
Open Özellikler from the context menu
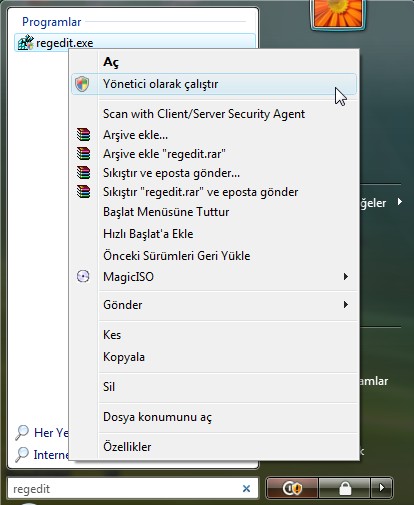pyautogui.click(x=214, y=447)
